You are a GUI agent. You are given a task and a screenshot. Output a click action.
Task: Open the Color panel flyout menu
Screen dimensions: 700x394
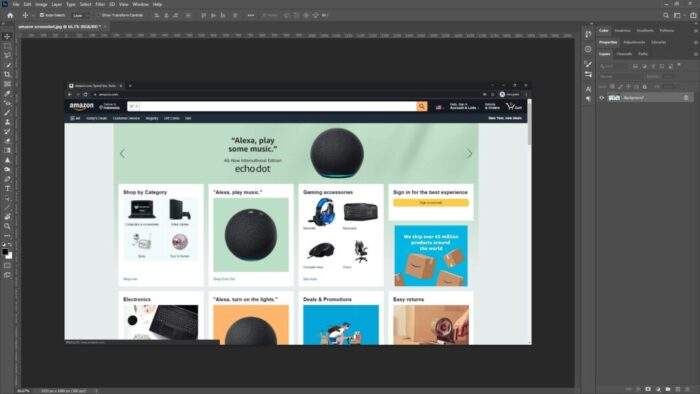tap(696, 31)
